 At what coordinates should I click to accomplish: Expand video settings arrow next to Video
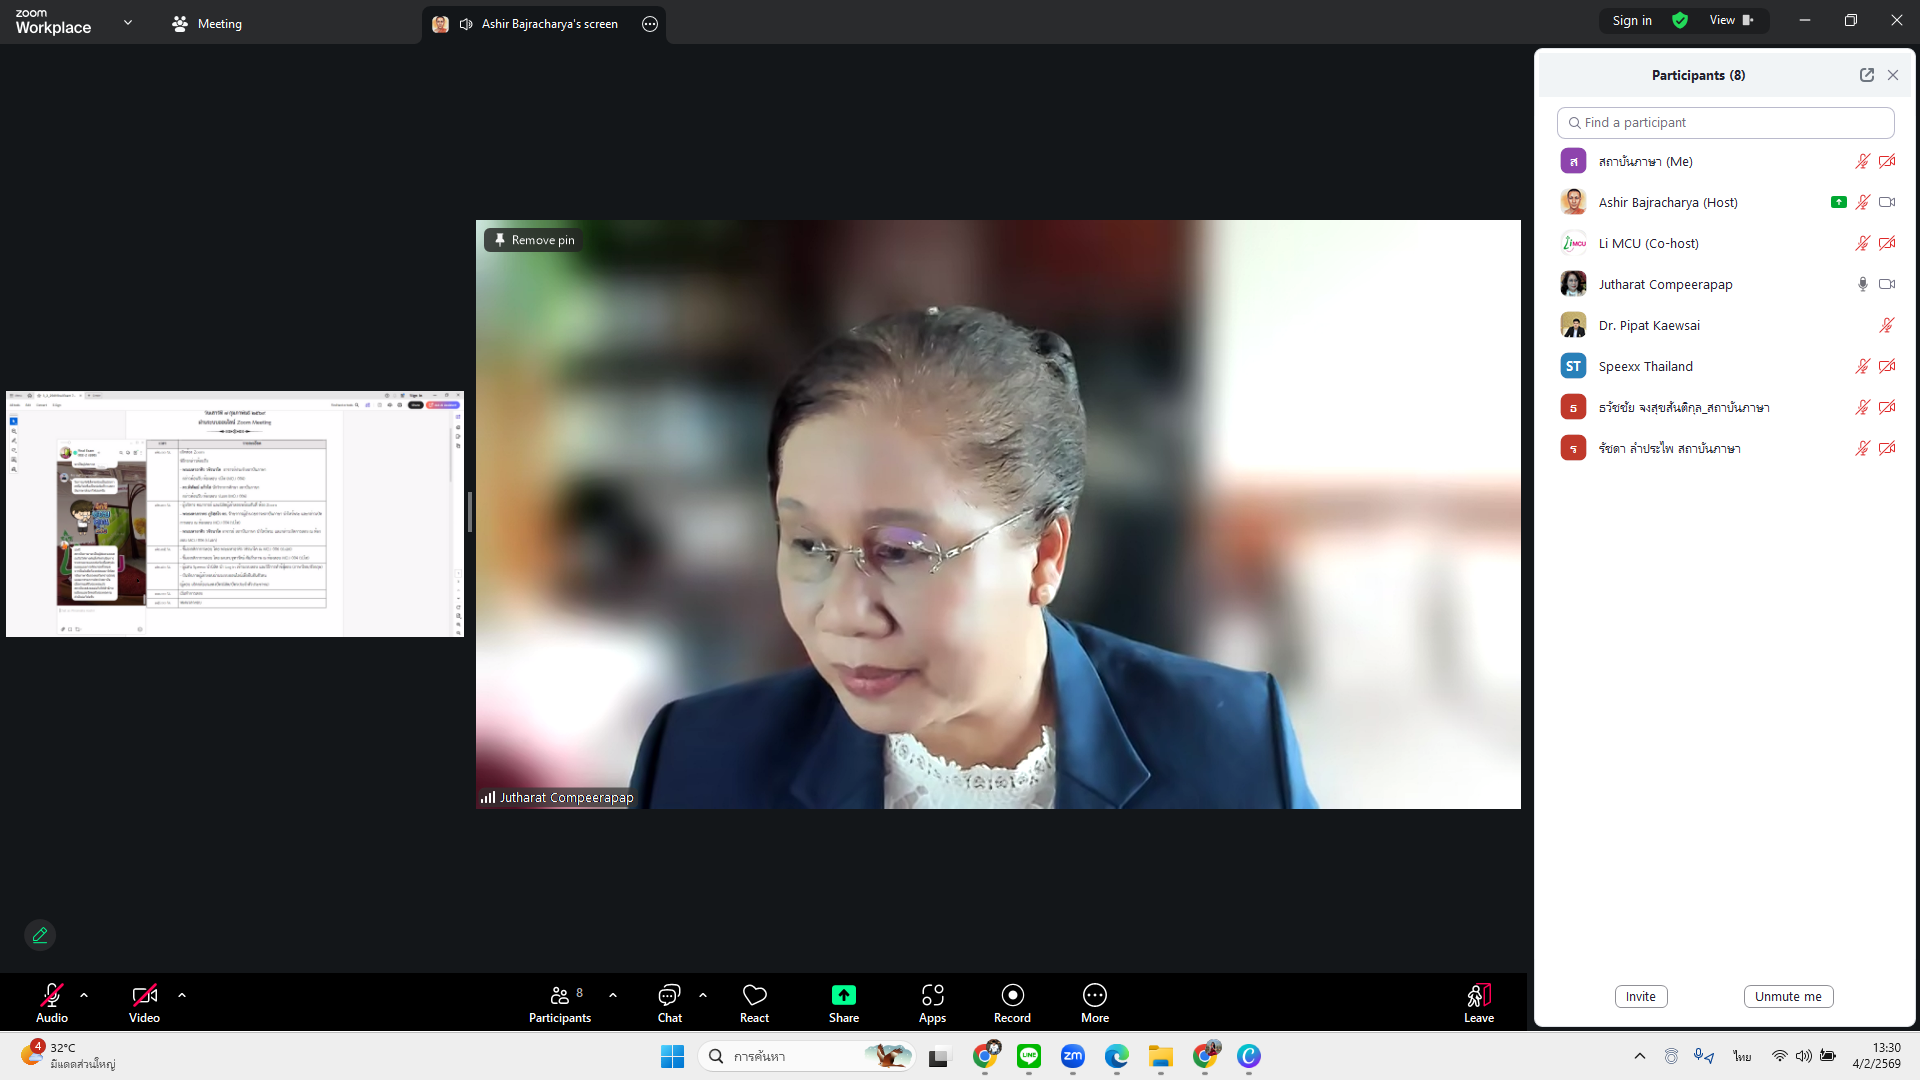coord(182,995)
